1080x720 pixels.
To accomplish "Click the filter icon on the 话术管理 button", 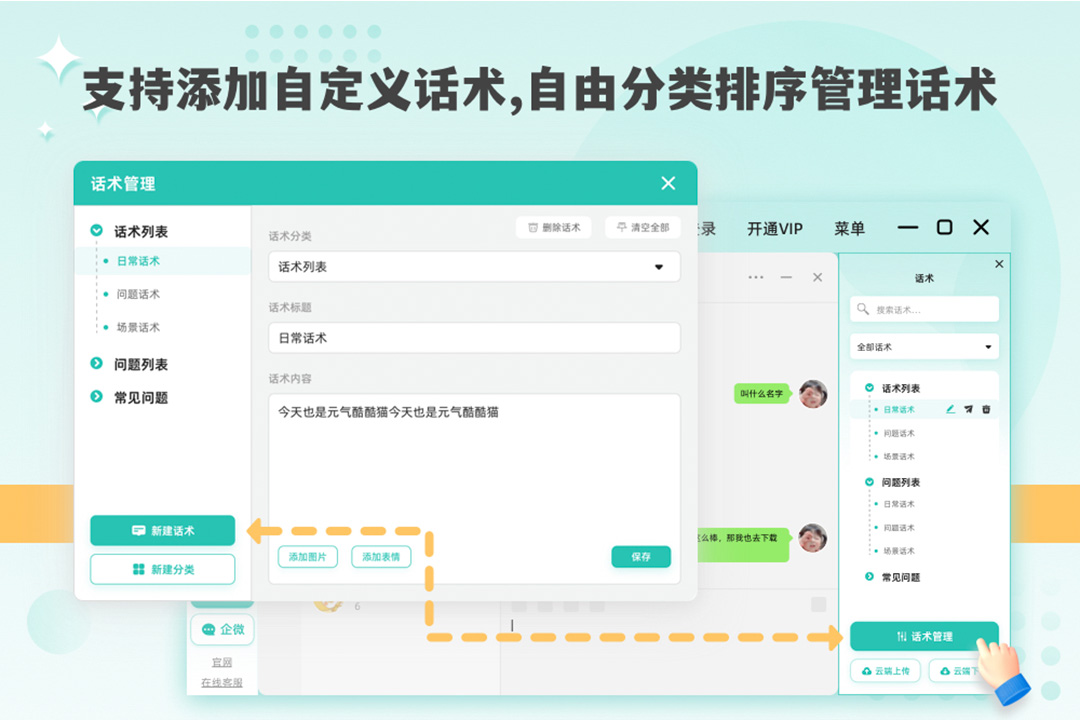I will pos(901,637).
